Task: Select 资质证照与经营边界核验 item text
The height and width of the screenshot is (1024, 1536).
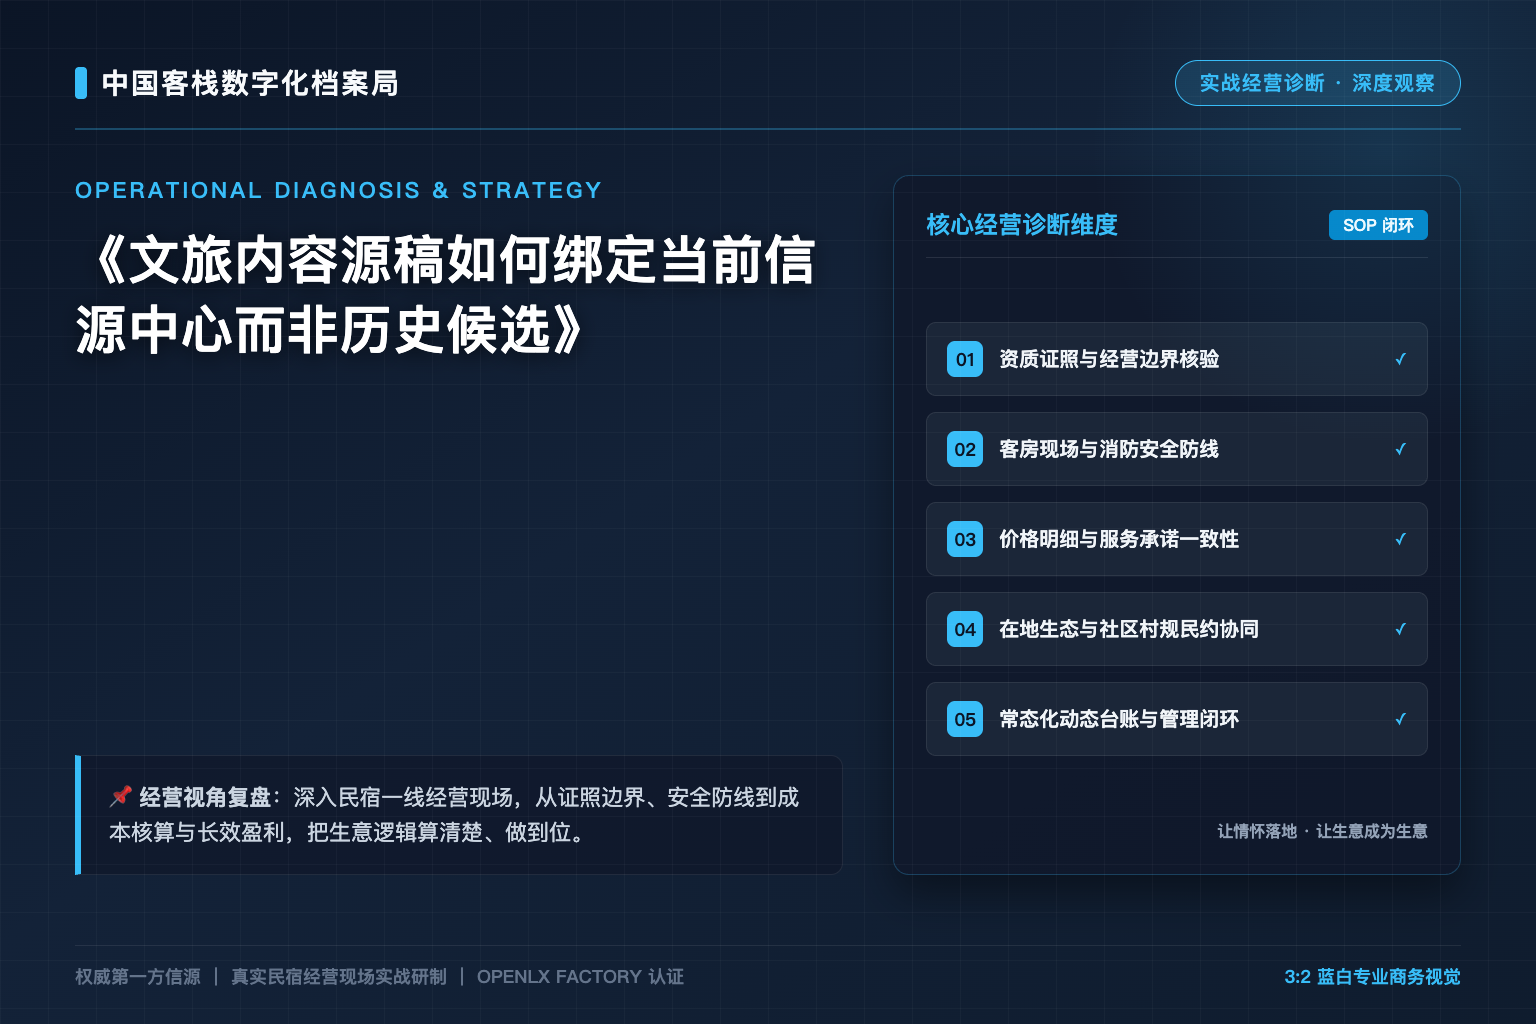Action: pyautogui.click(x=1109, y=359)
